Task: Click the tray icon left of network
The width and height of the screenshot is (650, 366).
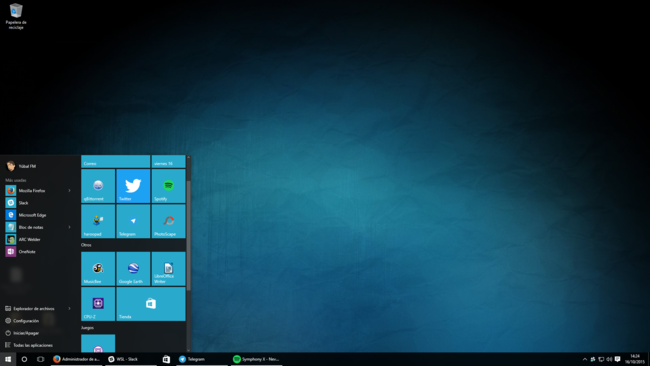Action: tap(593, 359)
